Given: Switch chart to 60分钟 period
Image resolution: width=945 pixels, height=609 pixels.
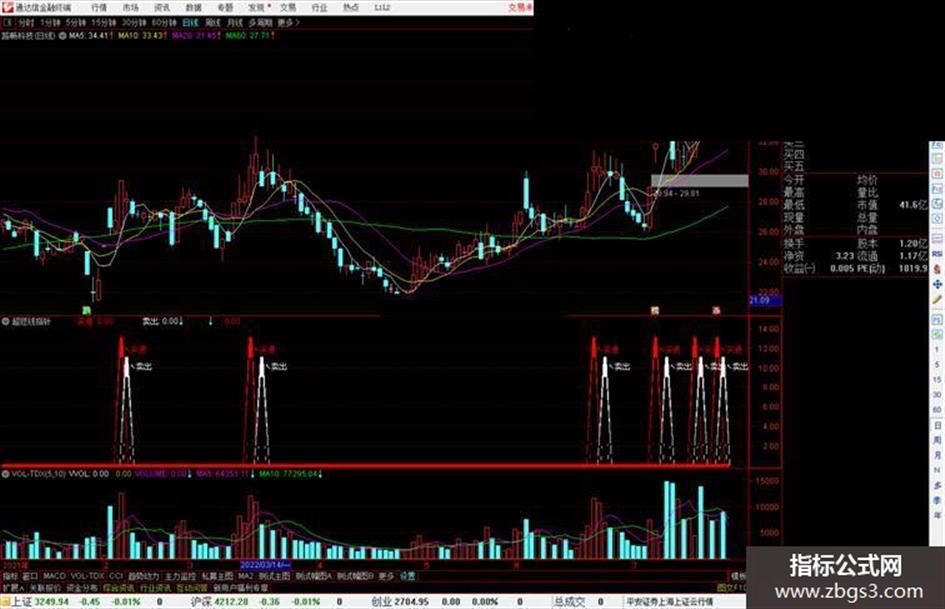Looking at the screenshot, I should pyautogui.click(x=164, y=22).
